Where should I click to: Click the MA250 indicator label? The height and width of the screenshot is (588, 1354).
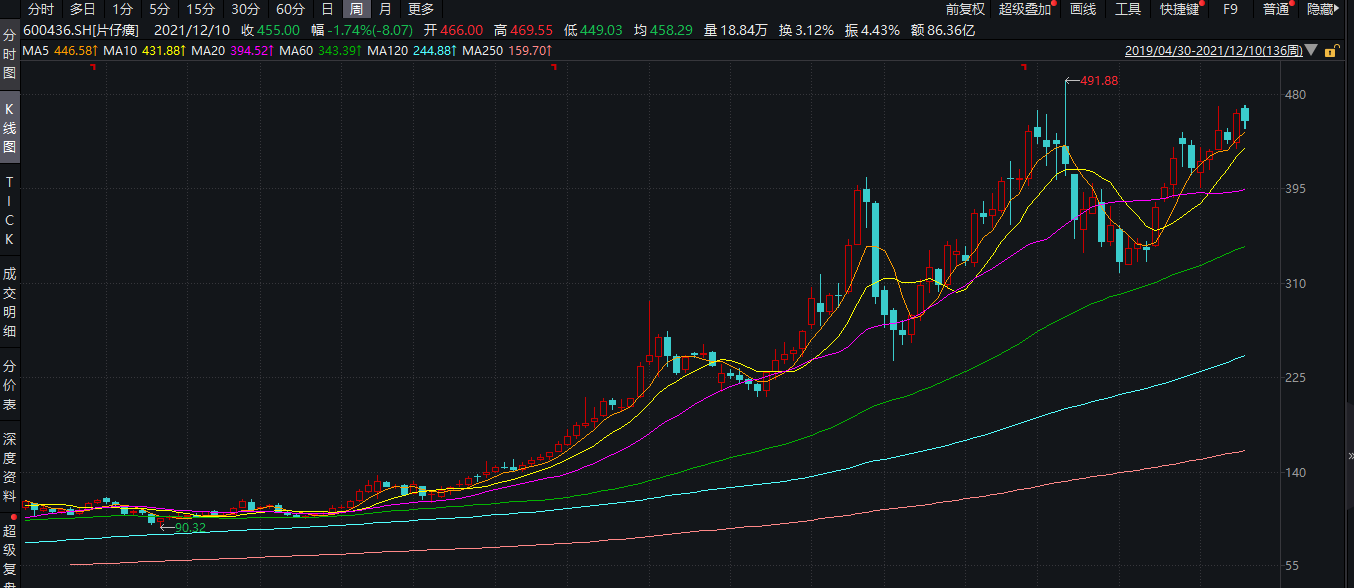(507, 50)
